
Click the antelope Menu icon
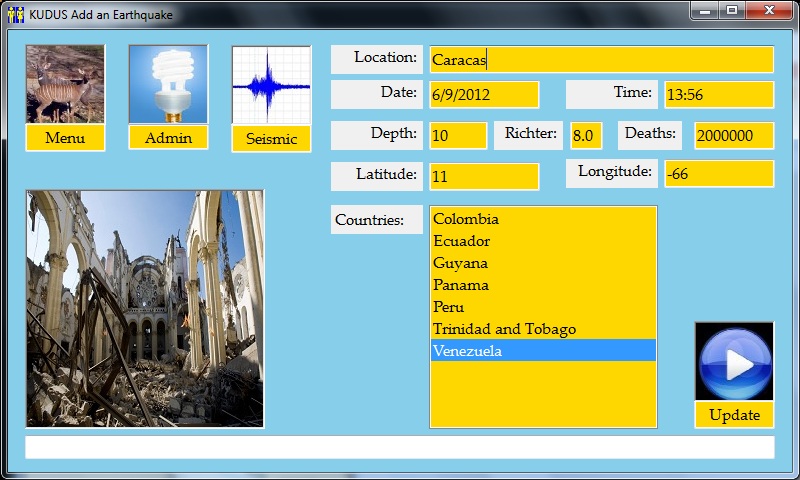point(65,84)
